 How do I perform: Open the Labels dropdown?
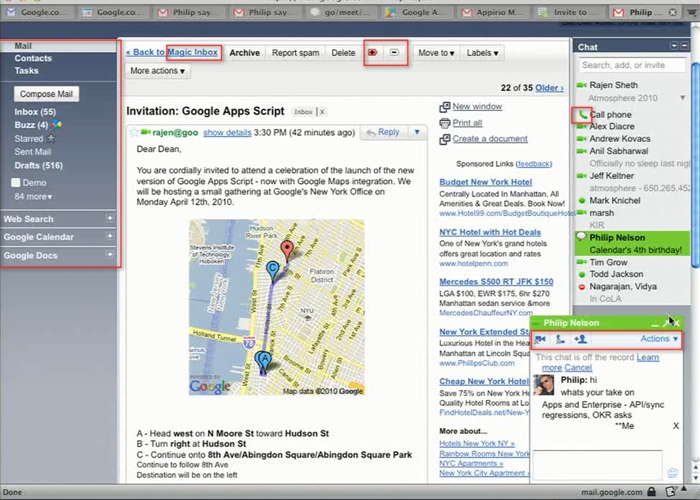pyautogui.click(x=482, y=52)
